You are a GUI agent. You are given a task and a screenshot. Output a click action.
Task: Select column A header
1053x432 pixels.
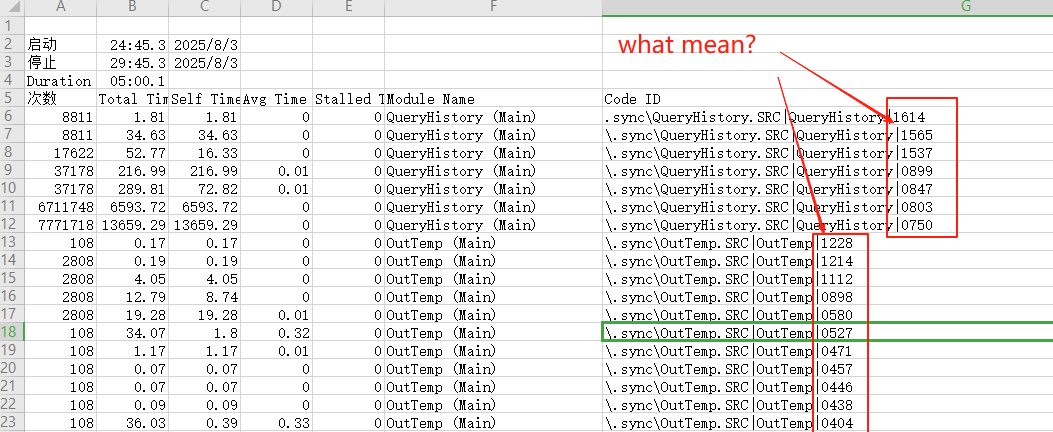pyautogui.click(x=60, y=8)
